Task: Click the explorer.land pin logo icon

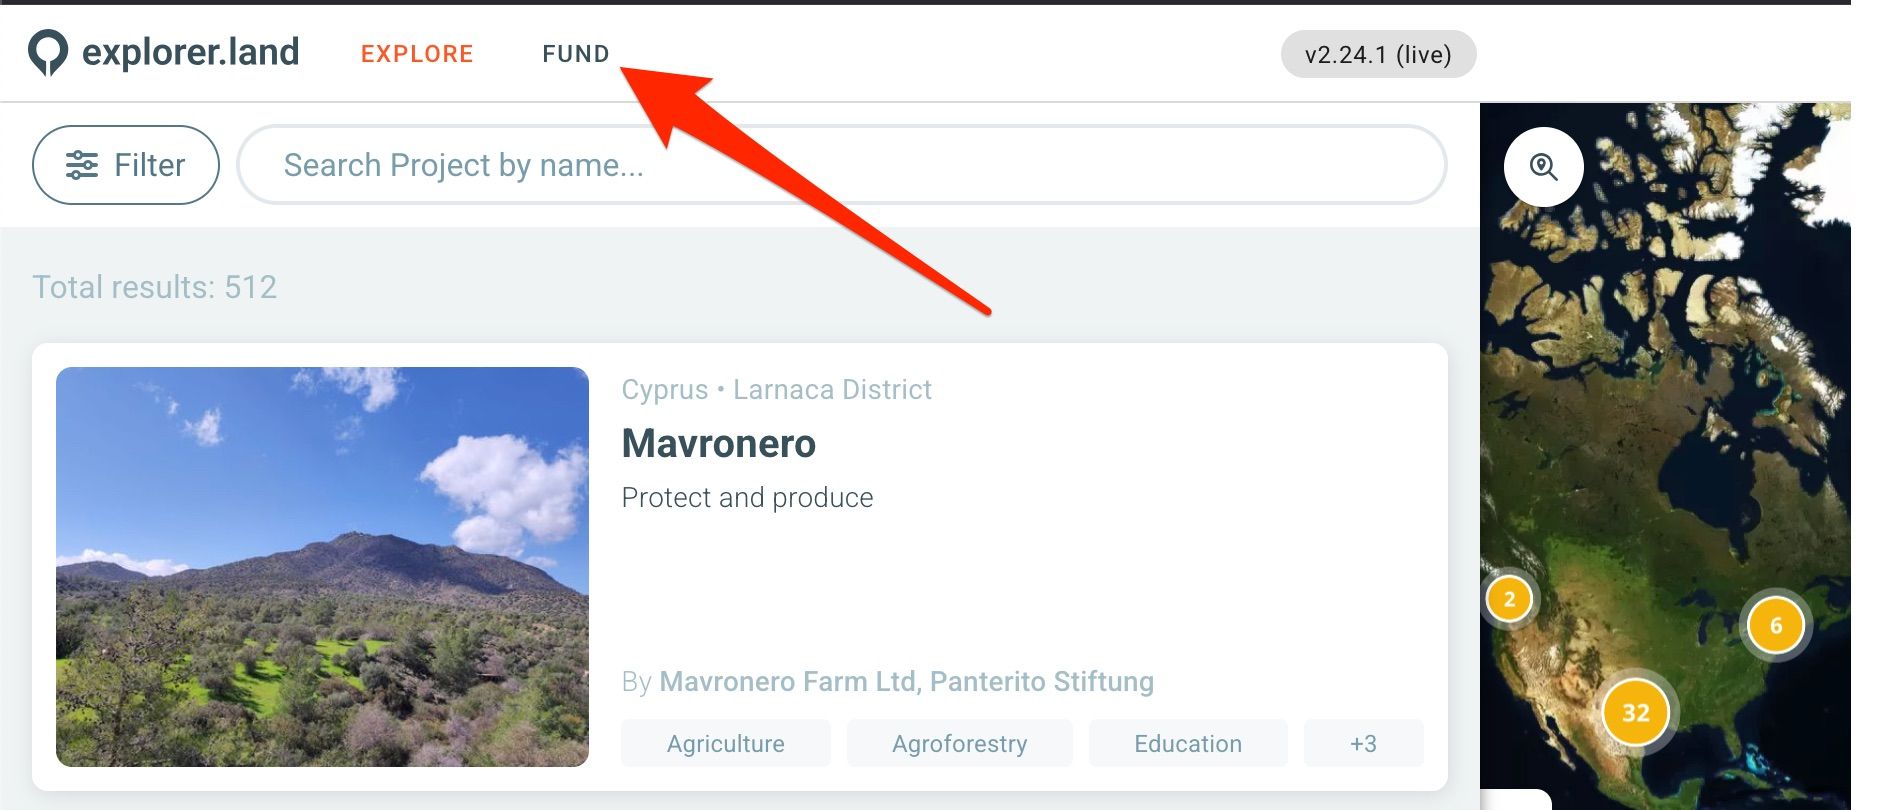Action: pyautogui.click(x=47, y=53)
